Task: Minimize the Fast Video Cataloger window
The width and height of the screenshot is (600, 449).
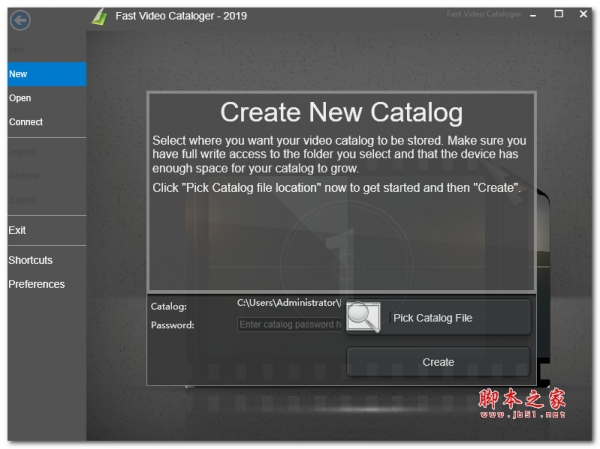Action: click(x=533, y=15)
